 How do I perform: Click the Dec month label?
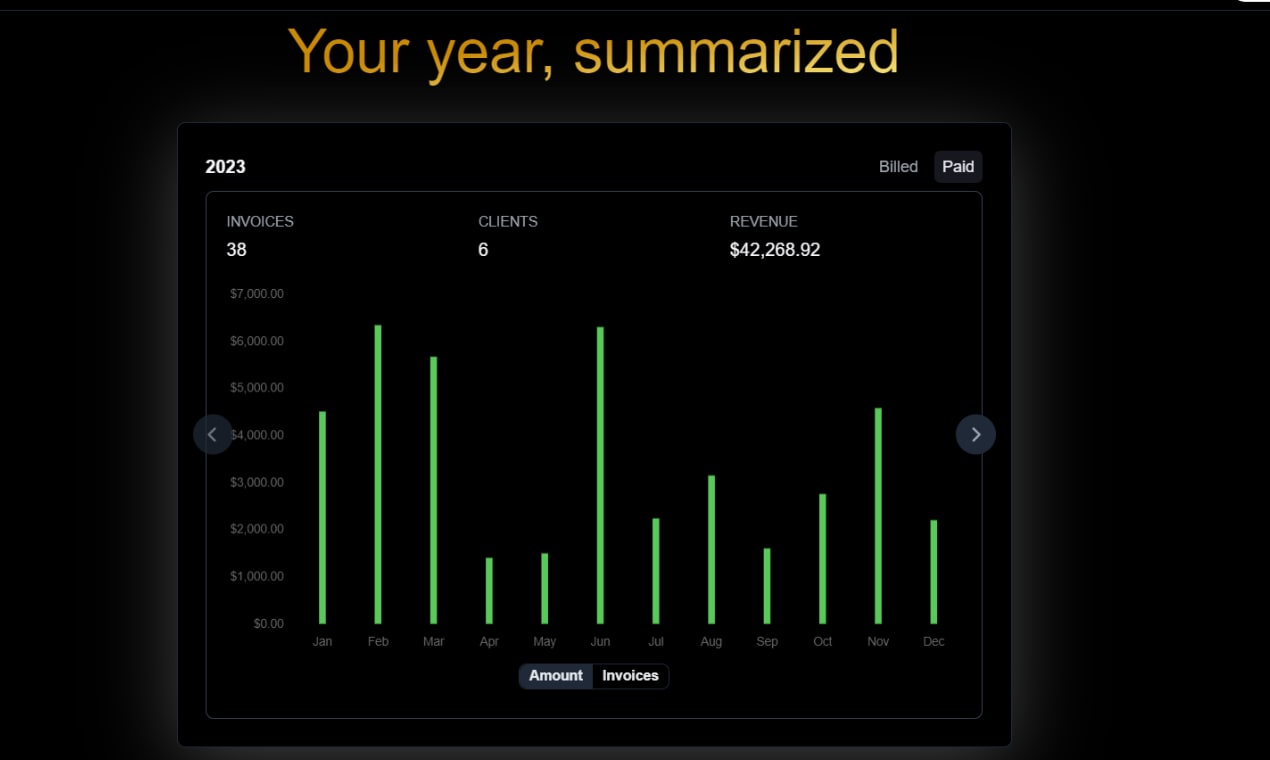coord(933,642)
